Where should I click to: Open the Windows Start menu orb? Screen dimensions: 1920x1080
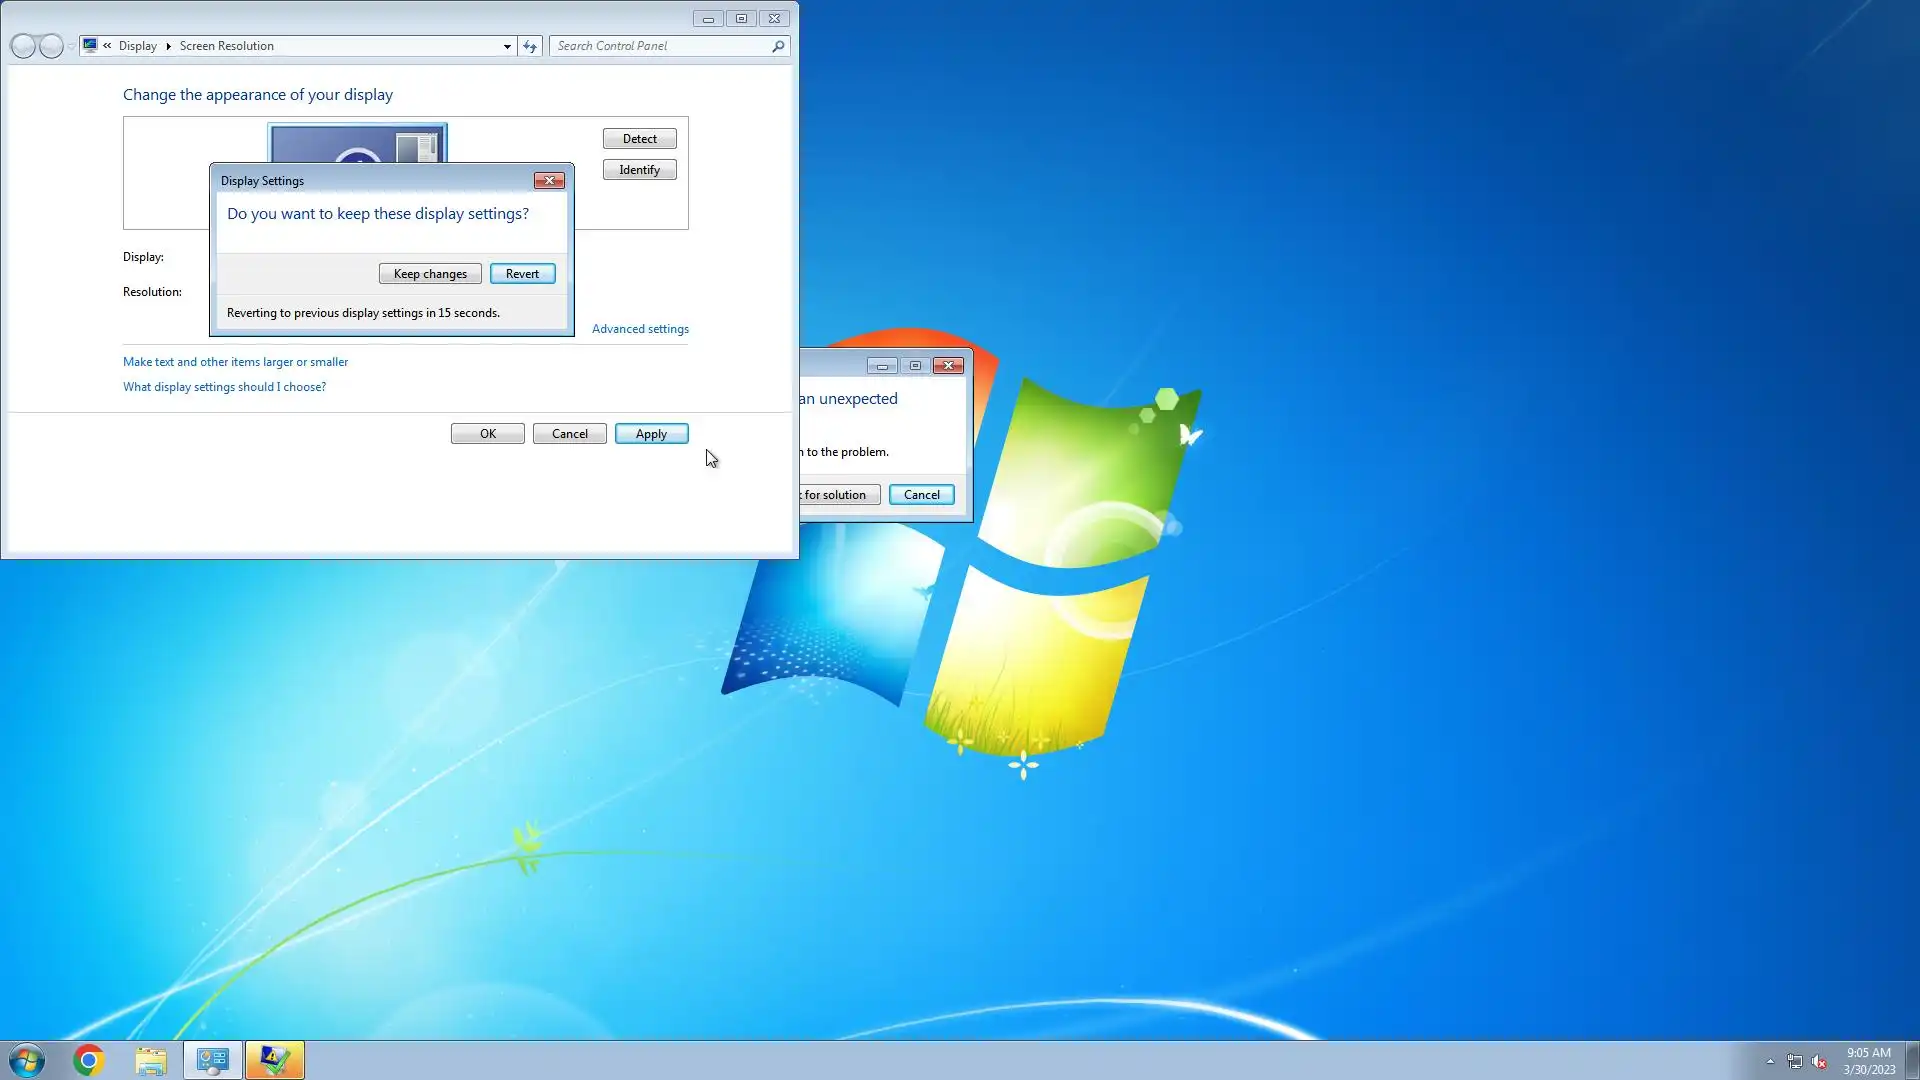pyautogui.click(x=27, y=1060)
